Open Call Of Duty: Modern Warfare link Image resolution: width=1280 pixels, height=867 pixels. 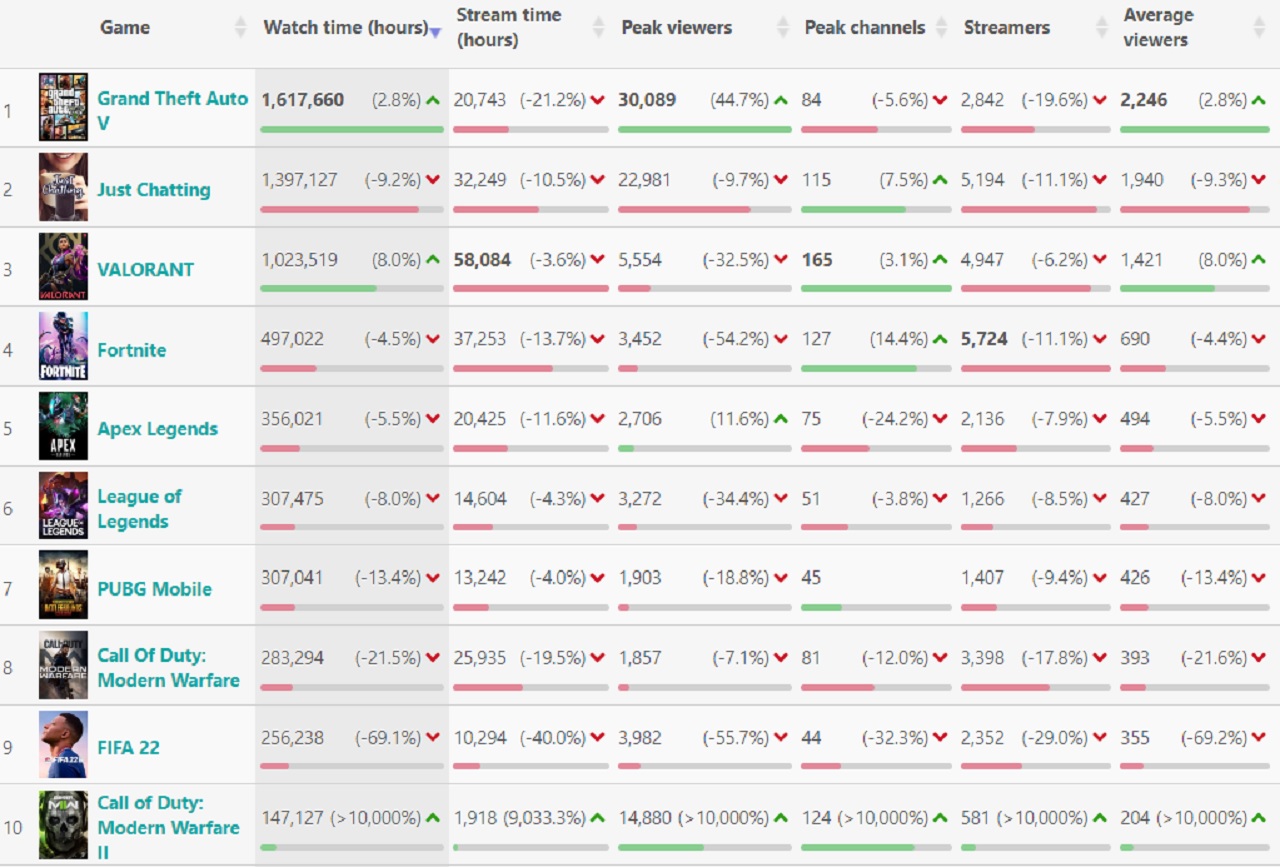(168, 668)
